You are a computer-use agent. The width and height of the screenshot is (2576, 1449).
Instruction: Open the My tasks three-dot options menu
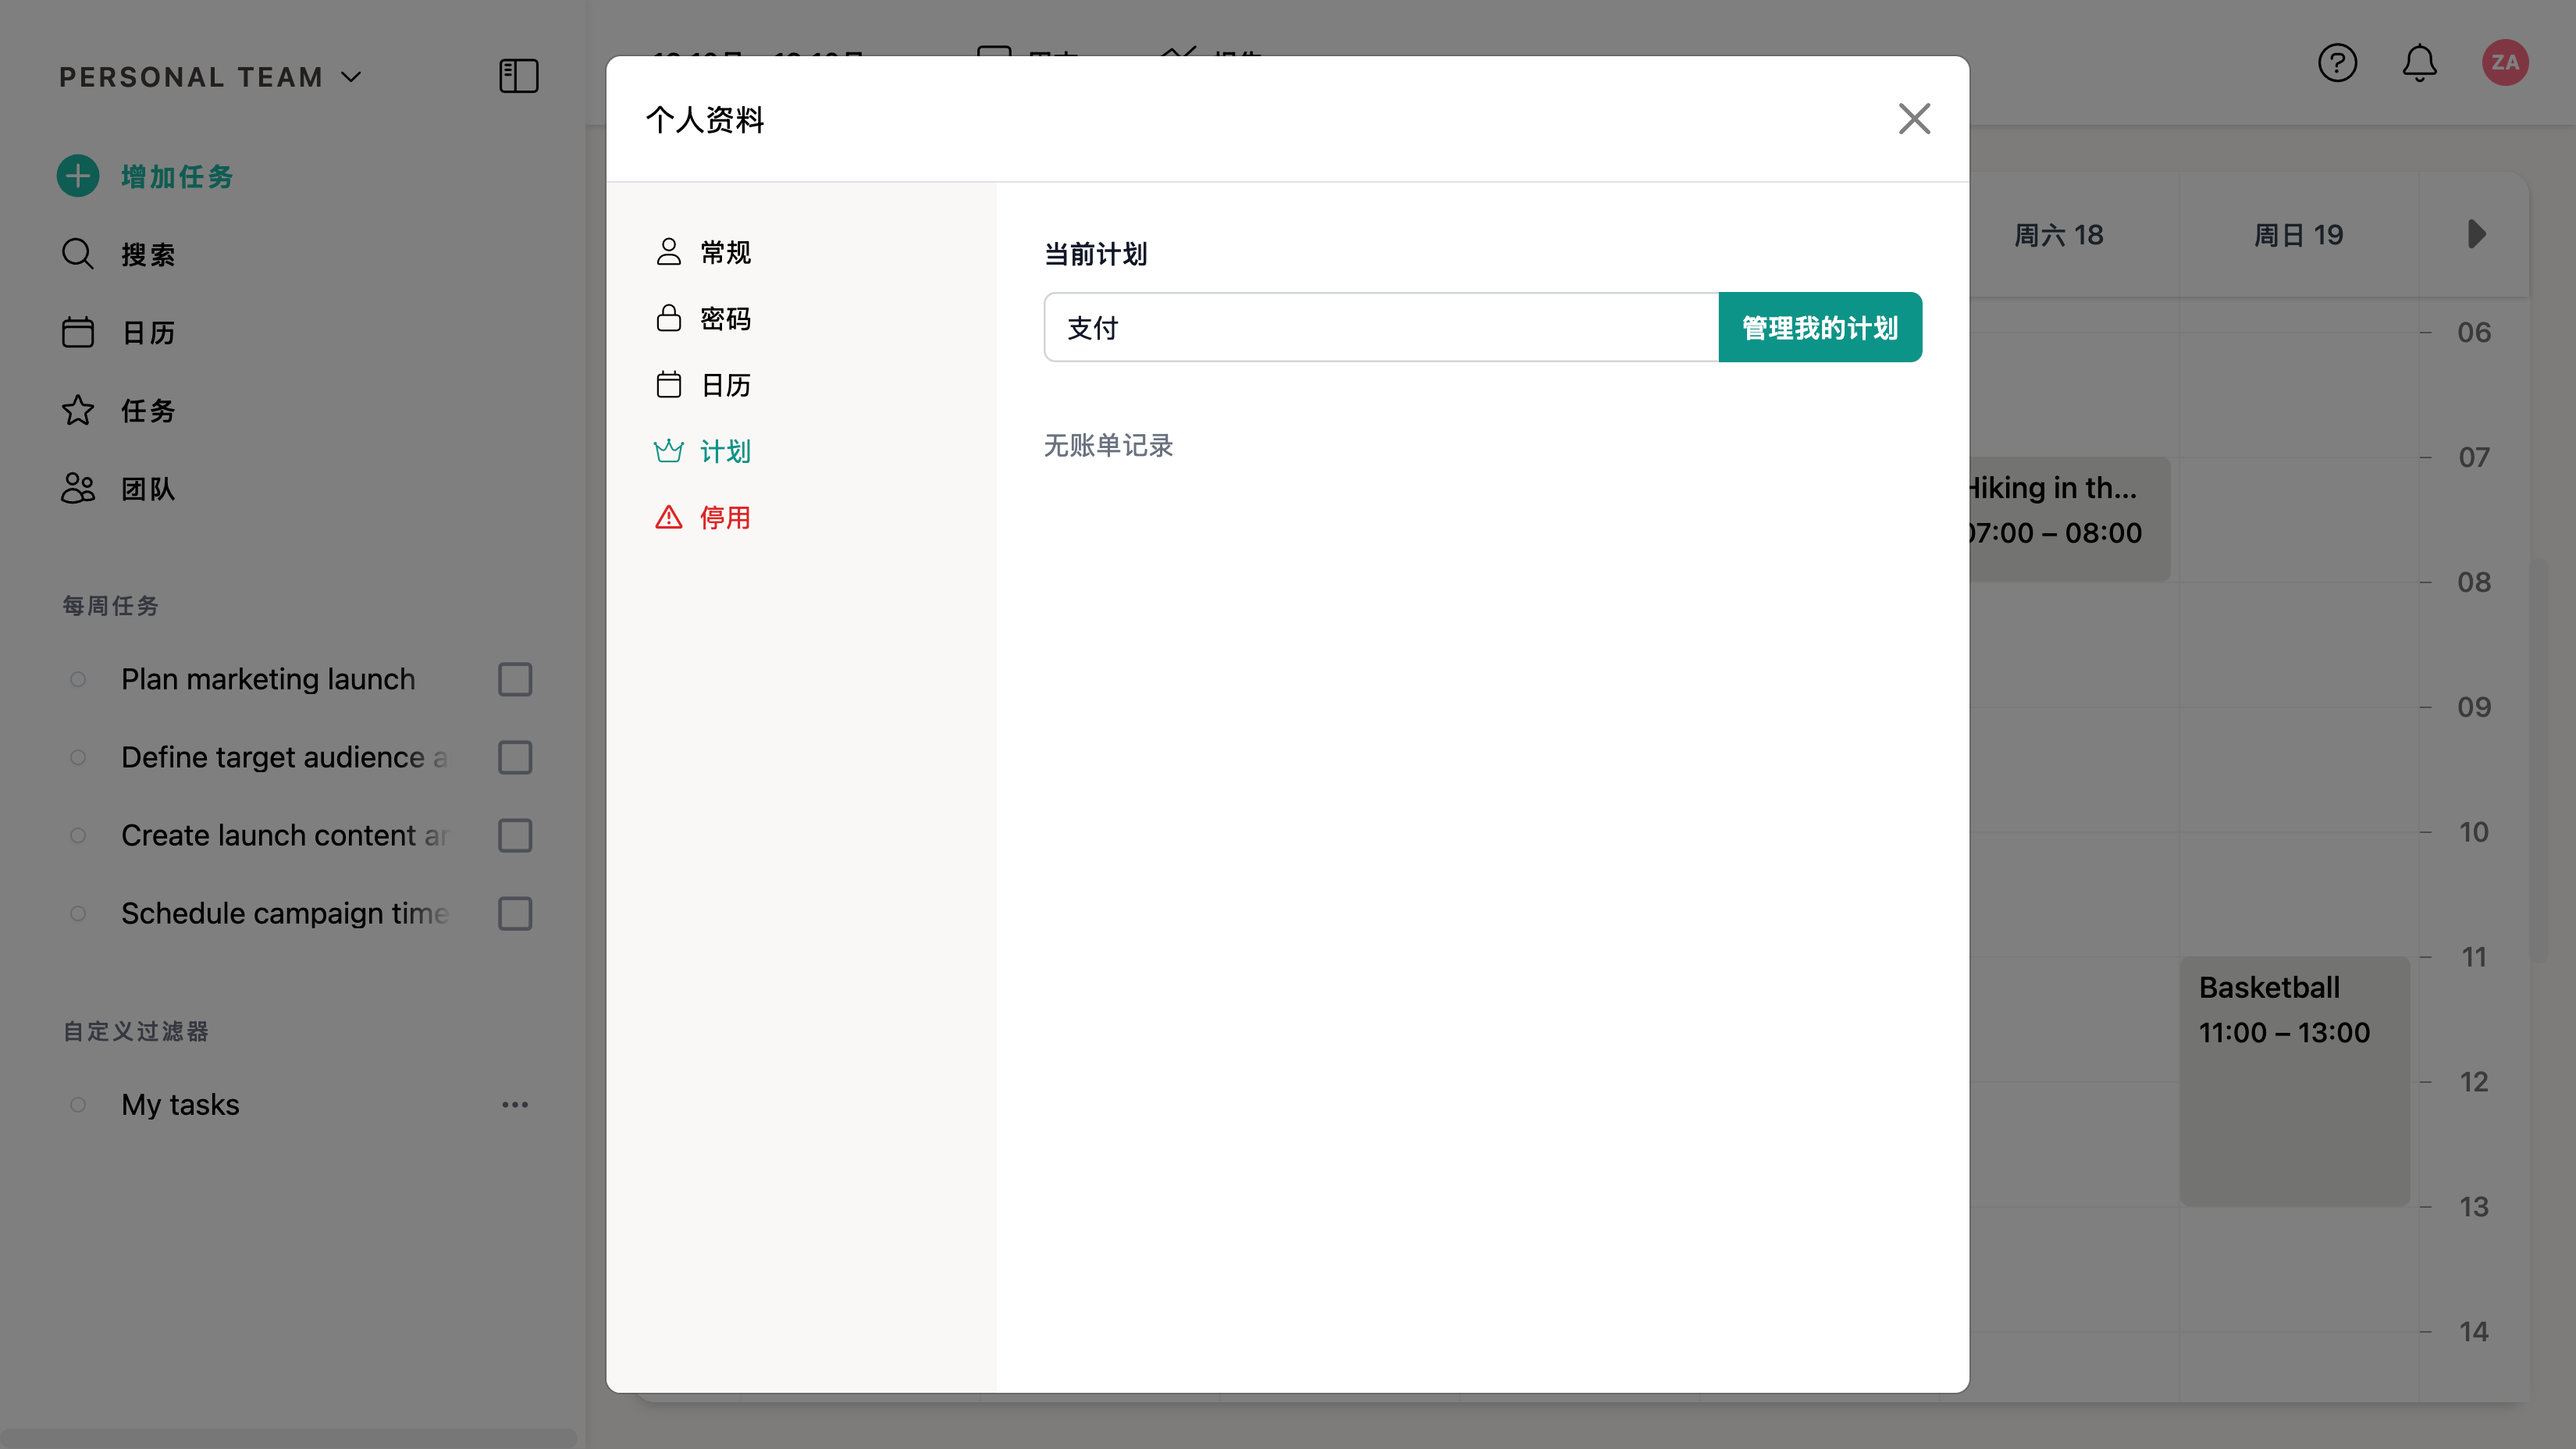click(515, 1104)
